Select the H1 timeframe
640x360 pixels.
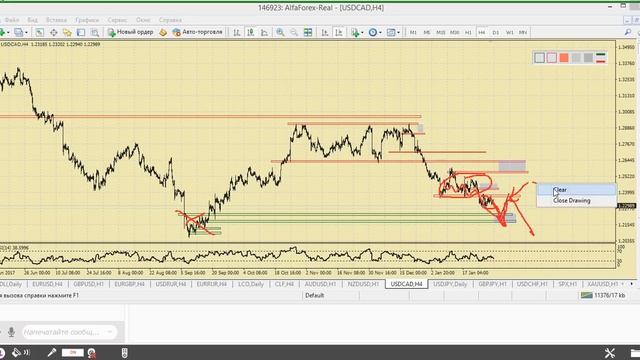468,32
